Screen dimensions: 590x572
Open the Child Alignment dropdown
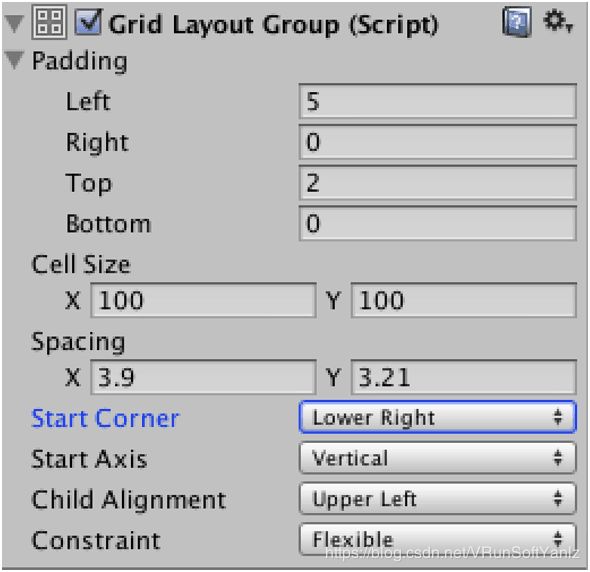(438, 499)
